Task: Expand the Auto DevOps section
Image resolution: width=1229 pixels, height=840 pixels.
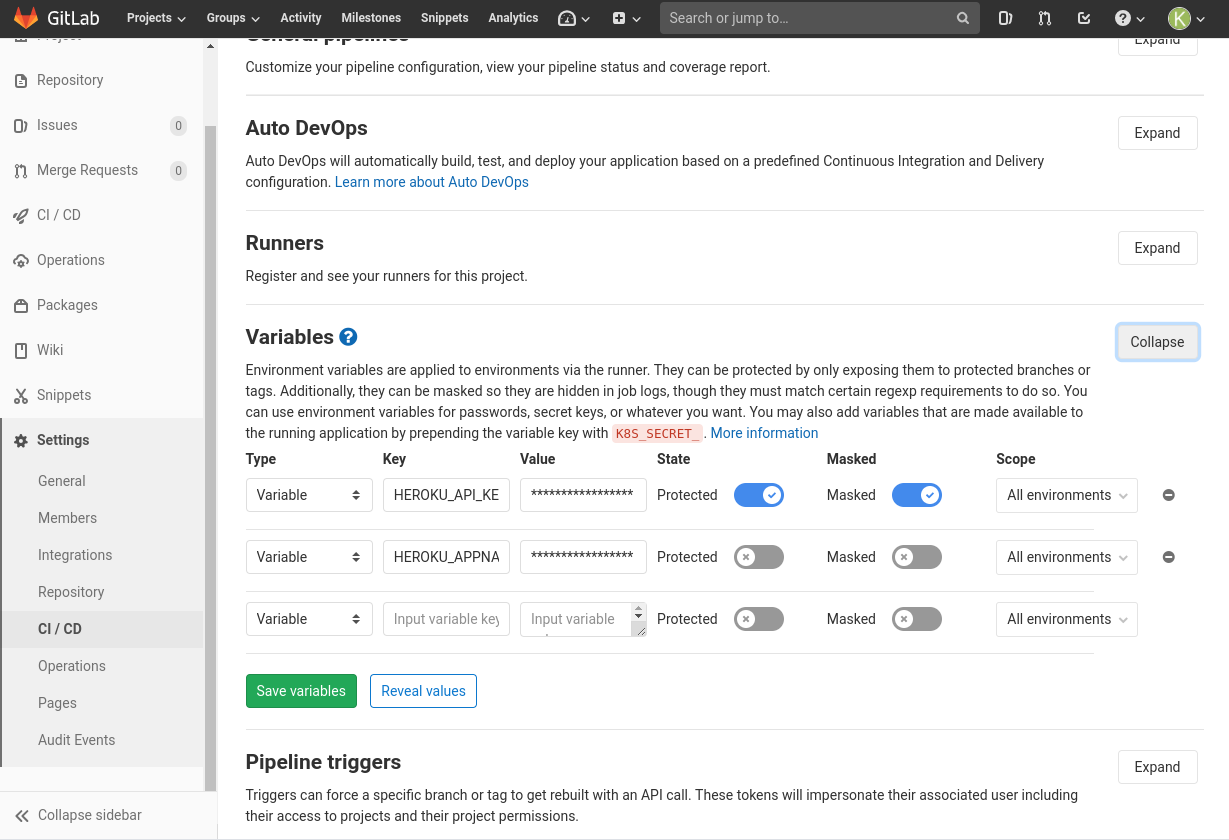Action: (x=1157, y=133)
